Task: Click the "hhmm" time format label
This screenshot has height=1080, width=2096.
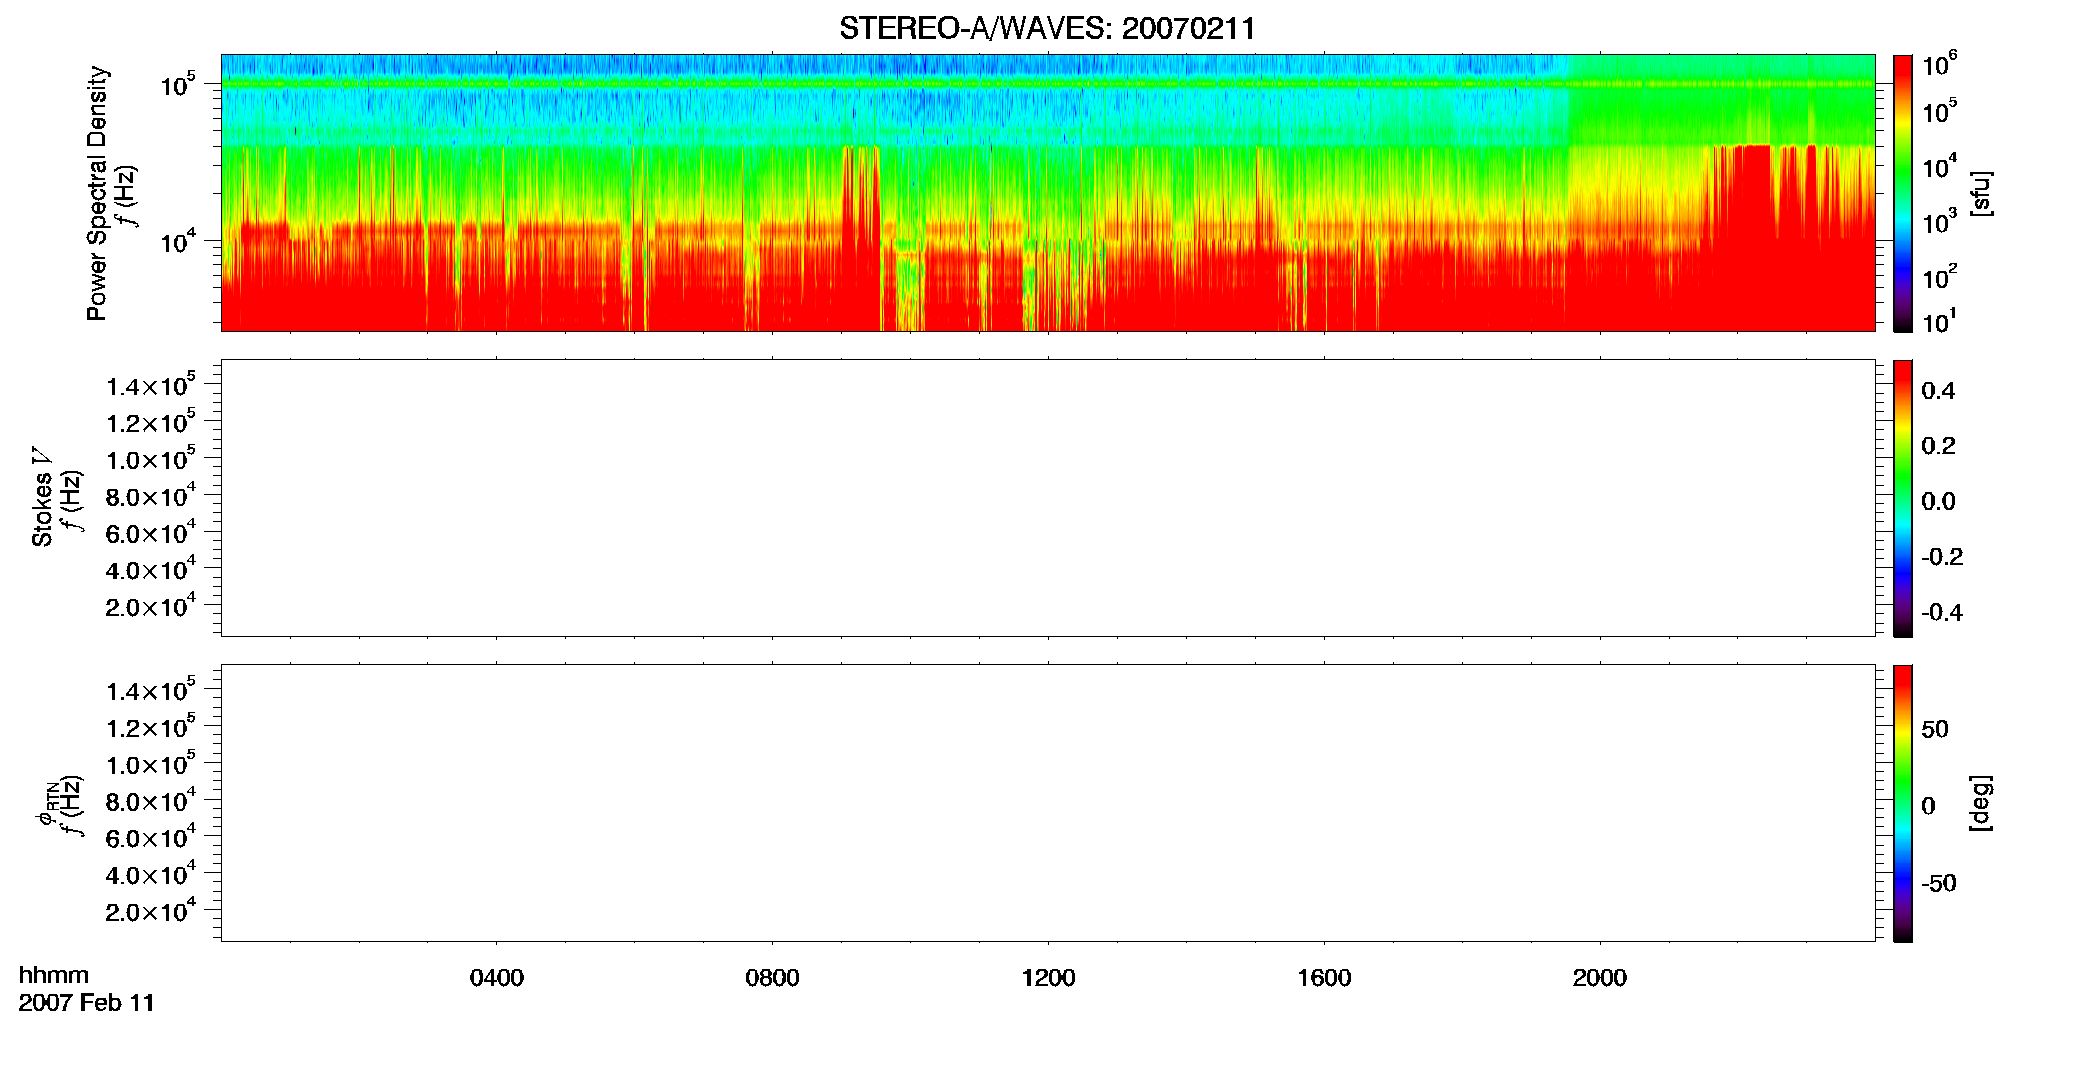Action: [x=54, y=976]
